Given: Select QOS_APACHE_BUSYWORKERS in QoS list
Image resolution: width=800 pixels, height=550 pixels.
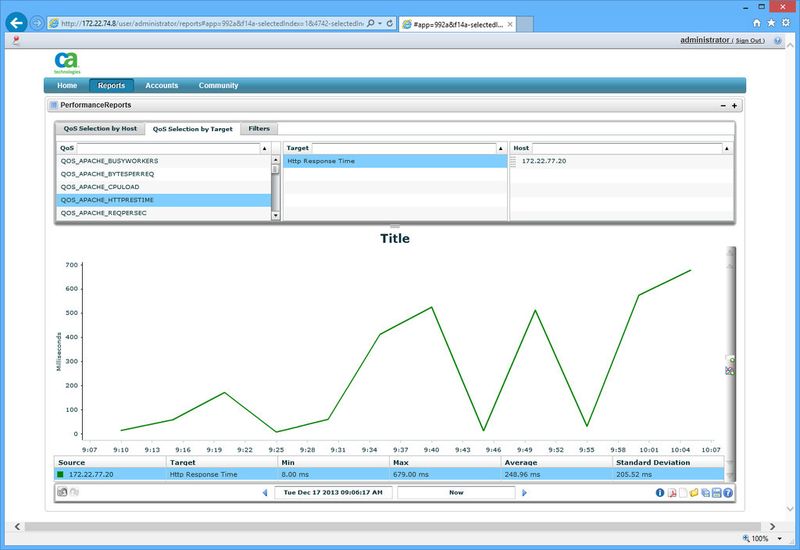Looking at the screenshot, I should pos(164,161).
